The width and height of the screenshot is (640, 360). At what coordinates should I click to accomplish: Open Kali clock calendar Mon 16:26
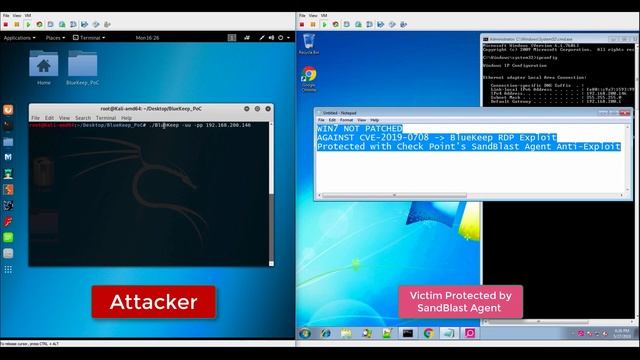coord(147,38)
